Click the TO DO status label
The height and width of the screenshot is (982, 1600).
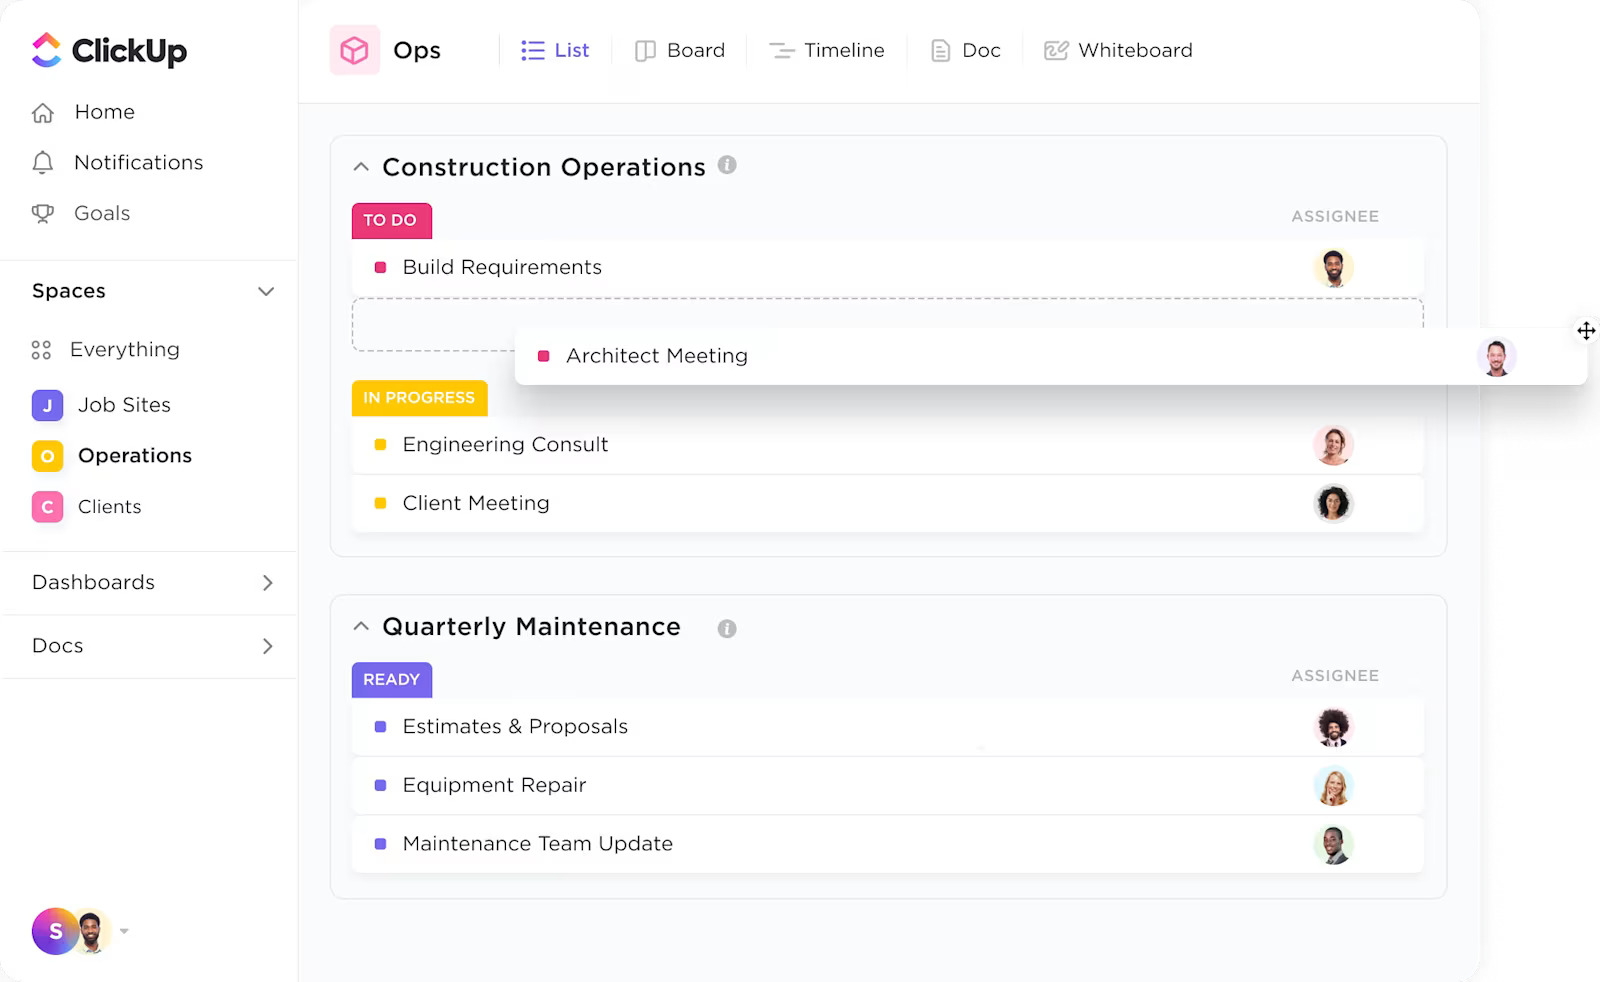click(391, 220)
